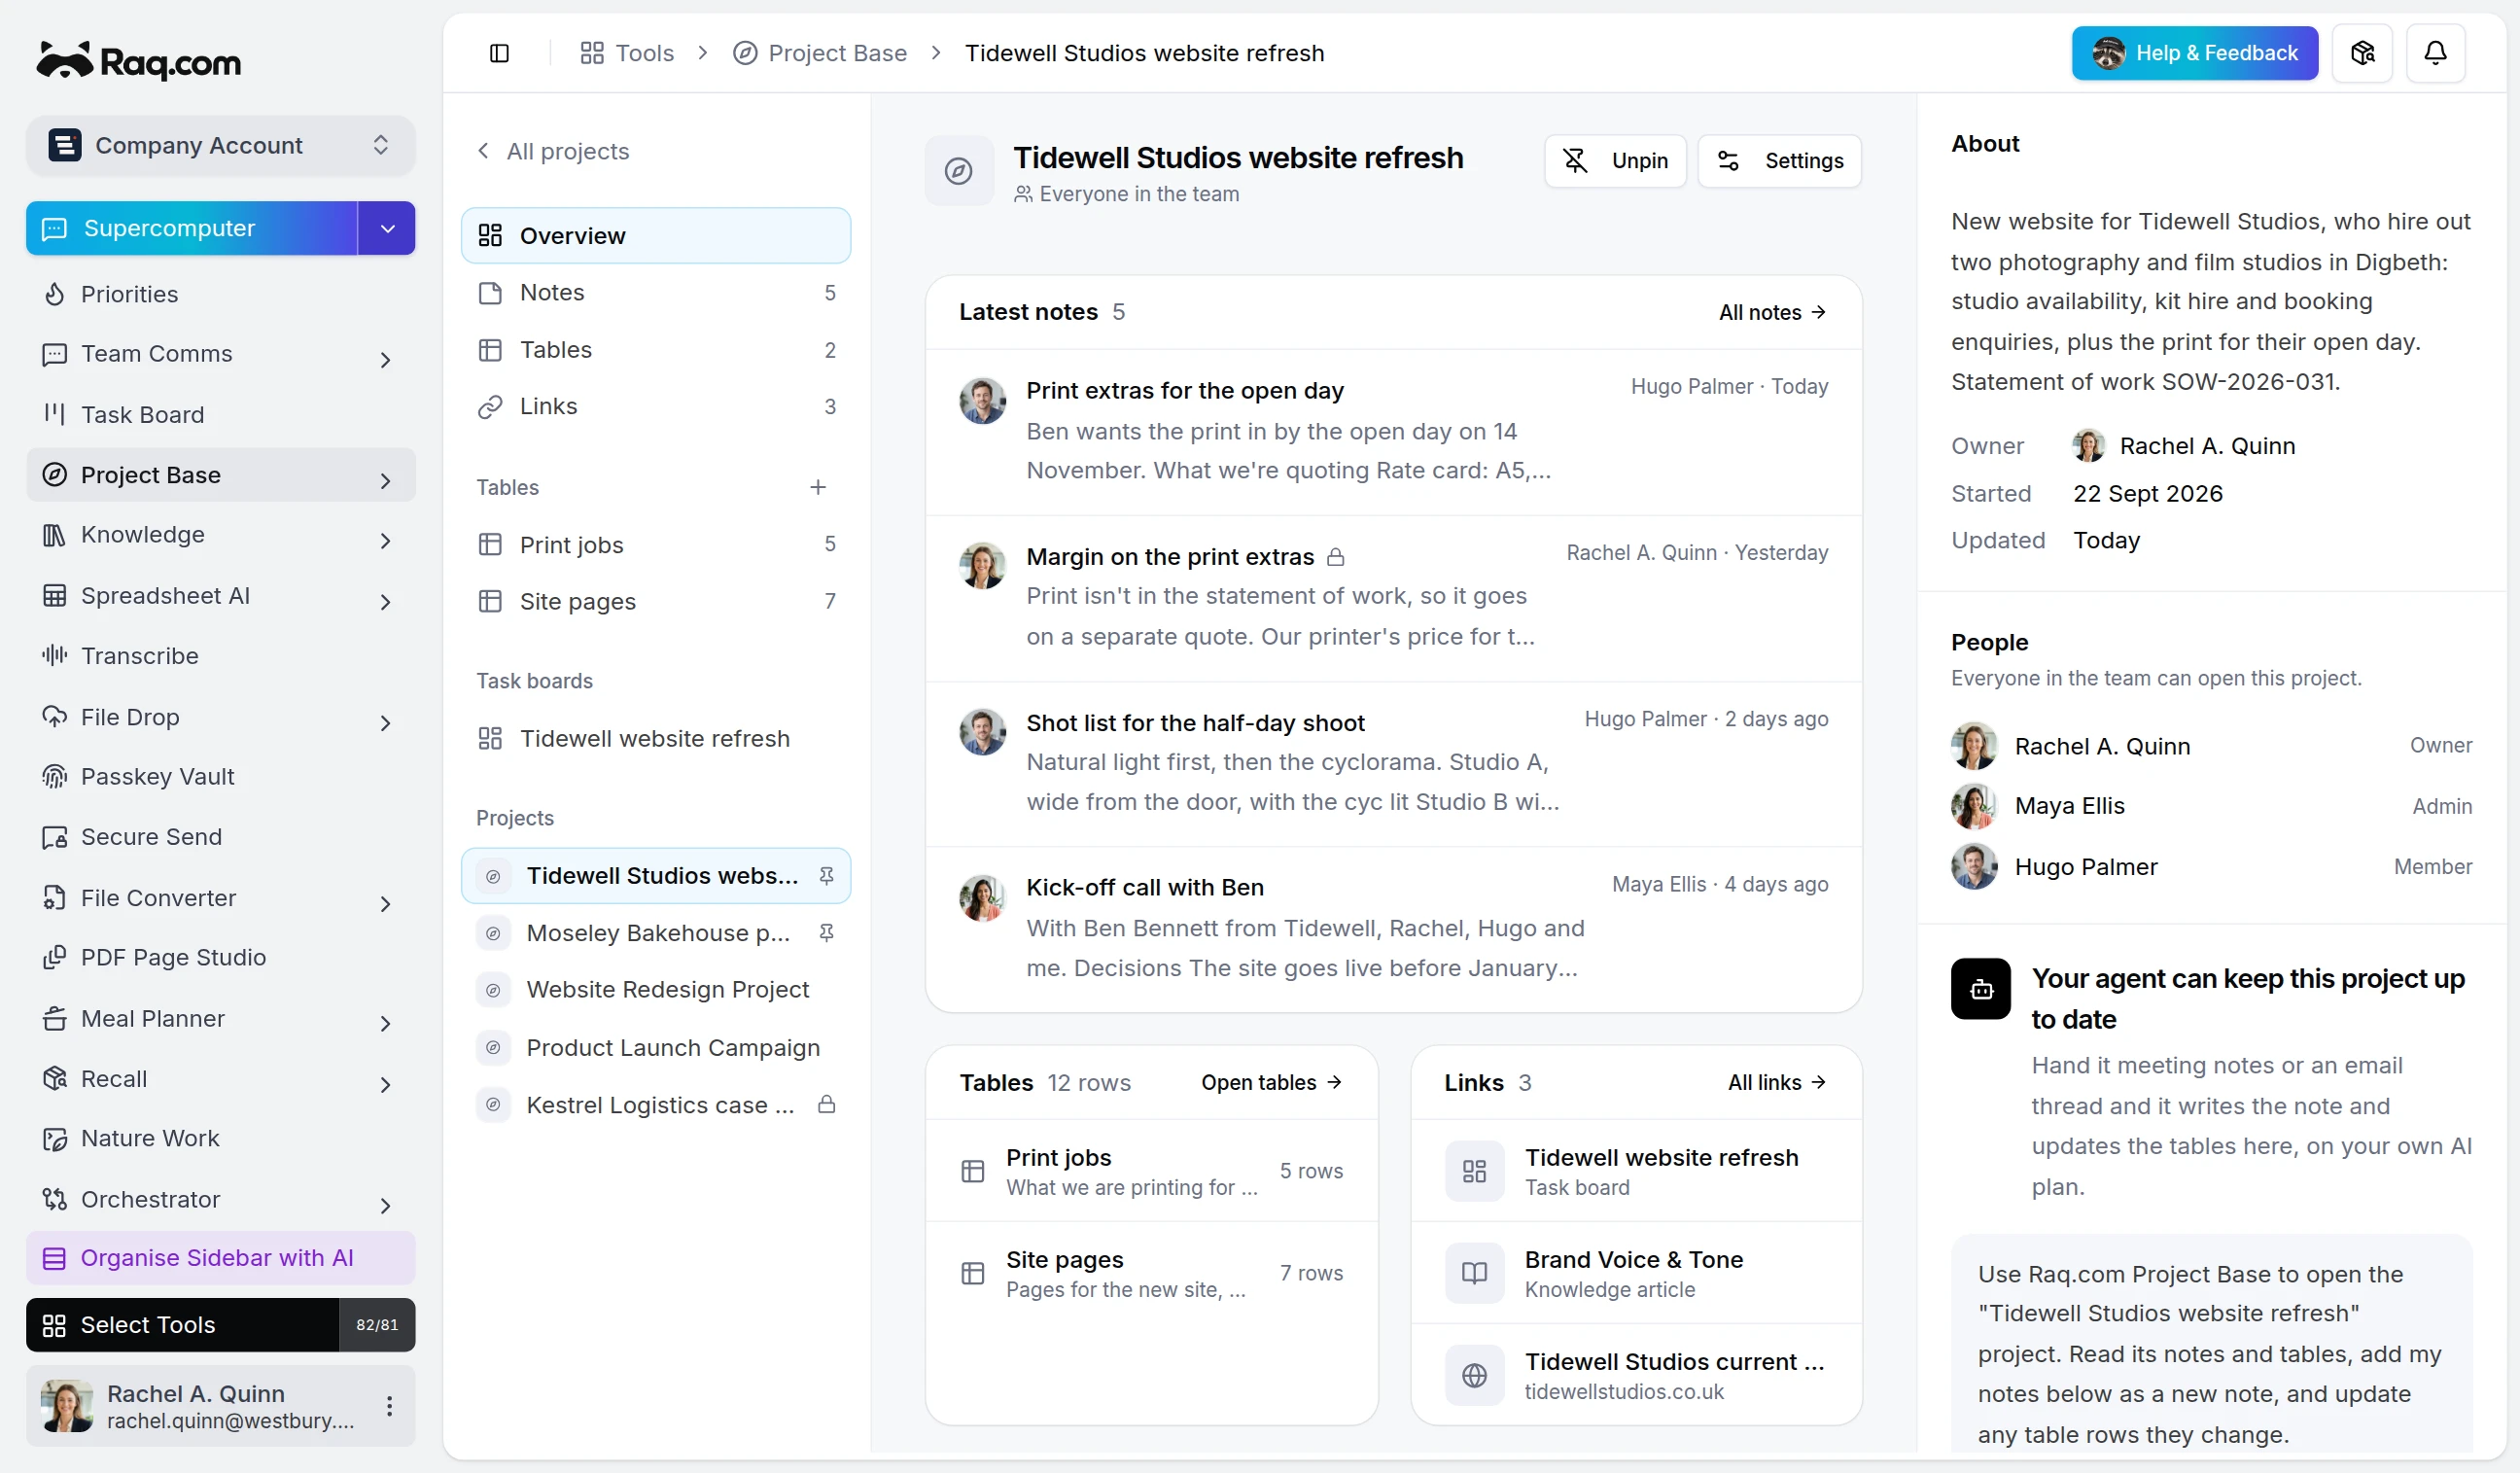
Task: Open the Print jobs table card
Action: pyautogui.click(x=1151, y=1171)
